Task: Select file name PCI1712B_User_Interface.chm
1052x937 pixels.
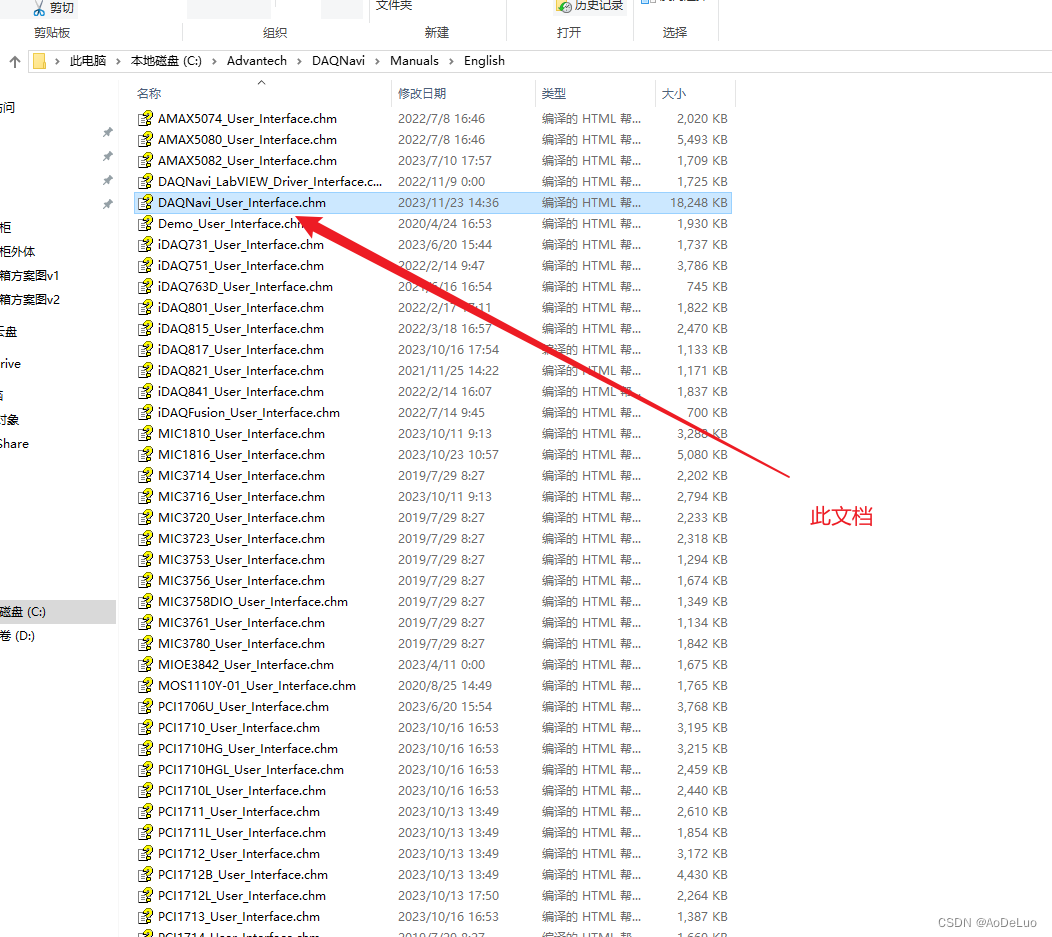Action: (x=242, y=875)
